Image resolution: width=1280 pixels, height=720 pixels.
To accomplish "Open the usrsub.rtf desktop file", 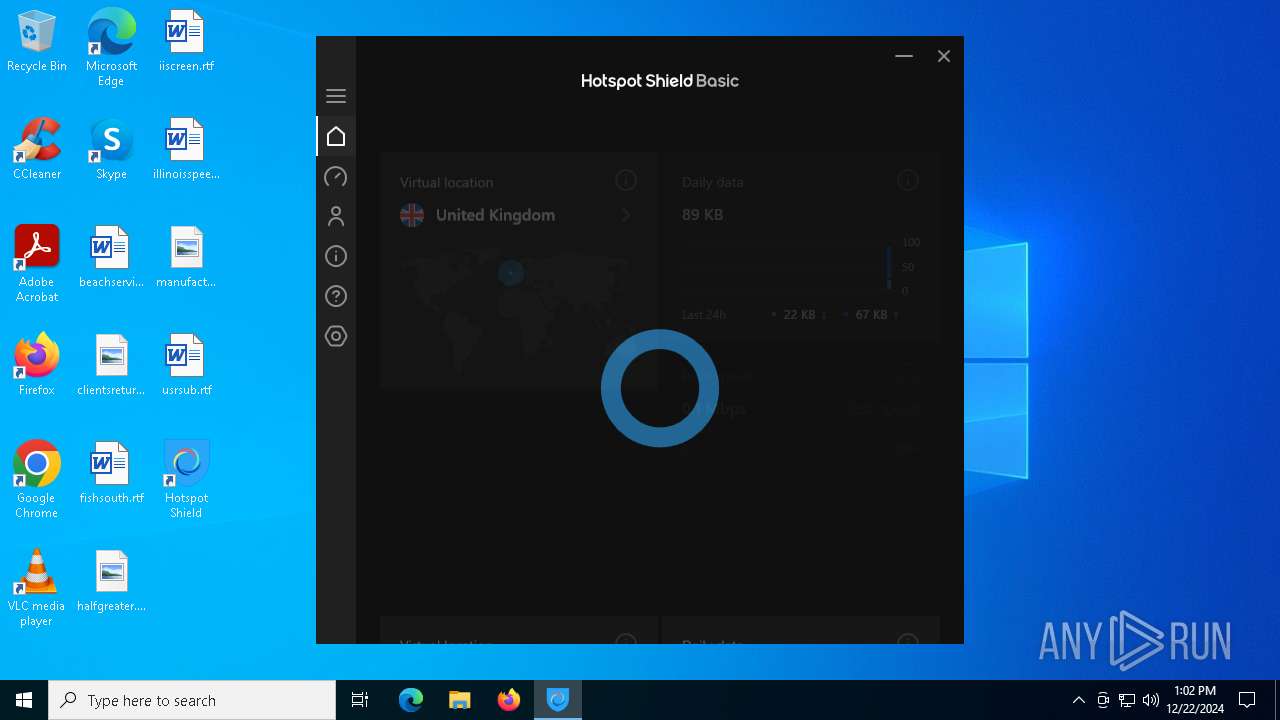I will coord(186,366).
